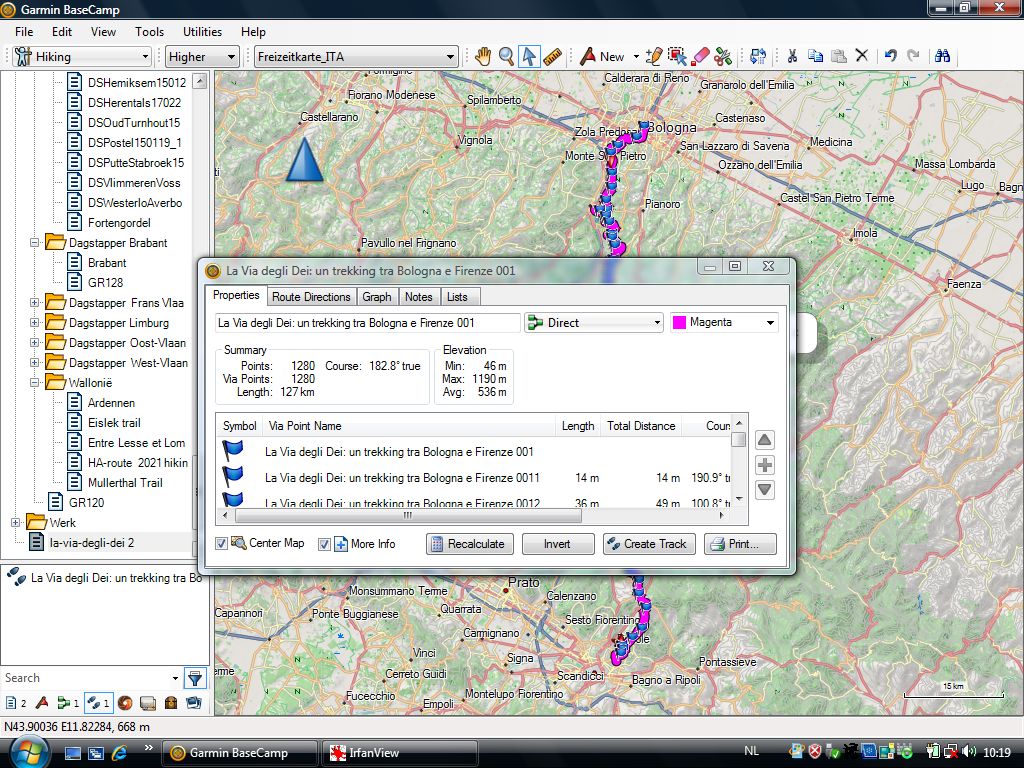Expand the Werk folder
The width and height of the screenshot is (1024, 768).
coord(16,523)
